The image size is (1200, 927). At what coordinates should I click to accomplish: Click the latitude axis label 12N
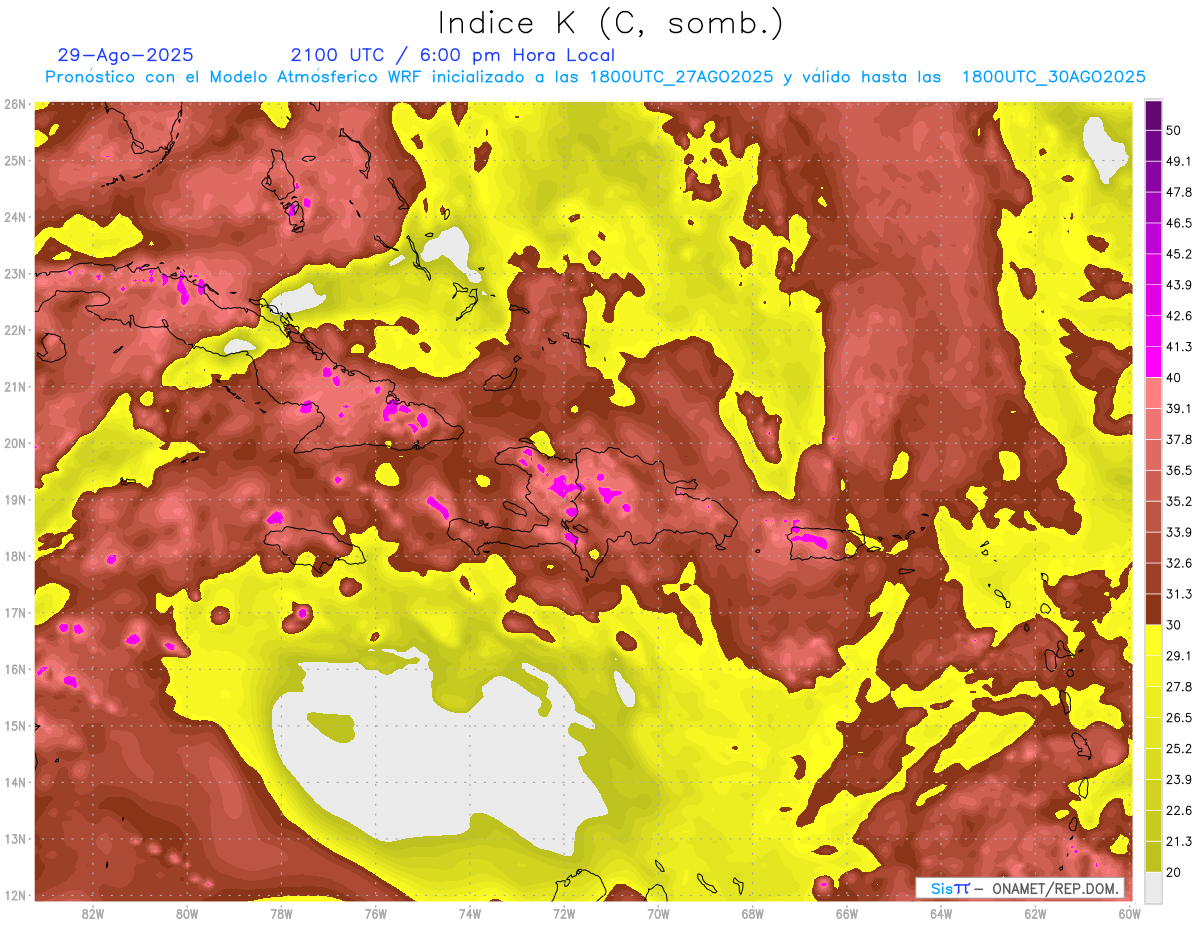(x=14, y=895)
